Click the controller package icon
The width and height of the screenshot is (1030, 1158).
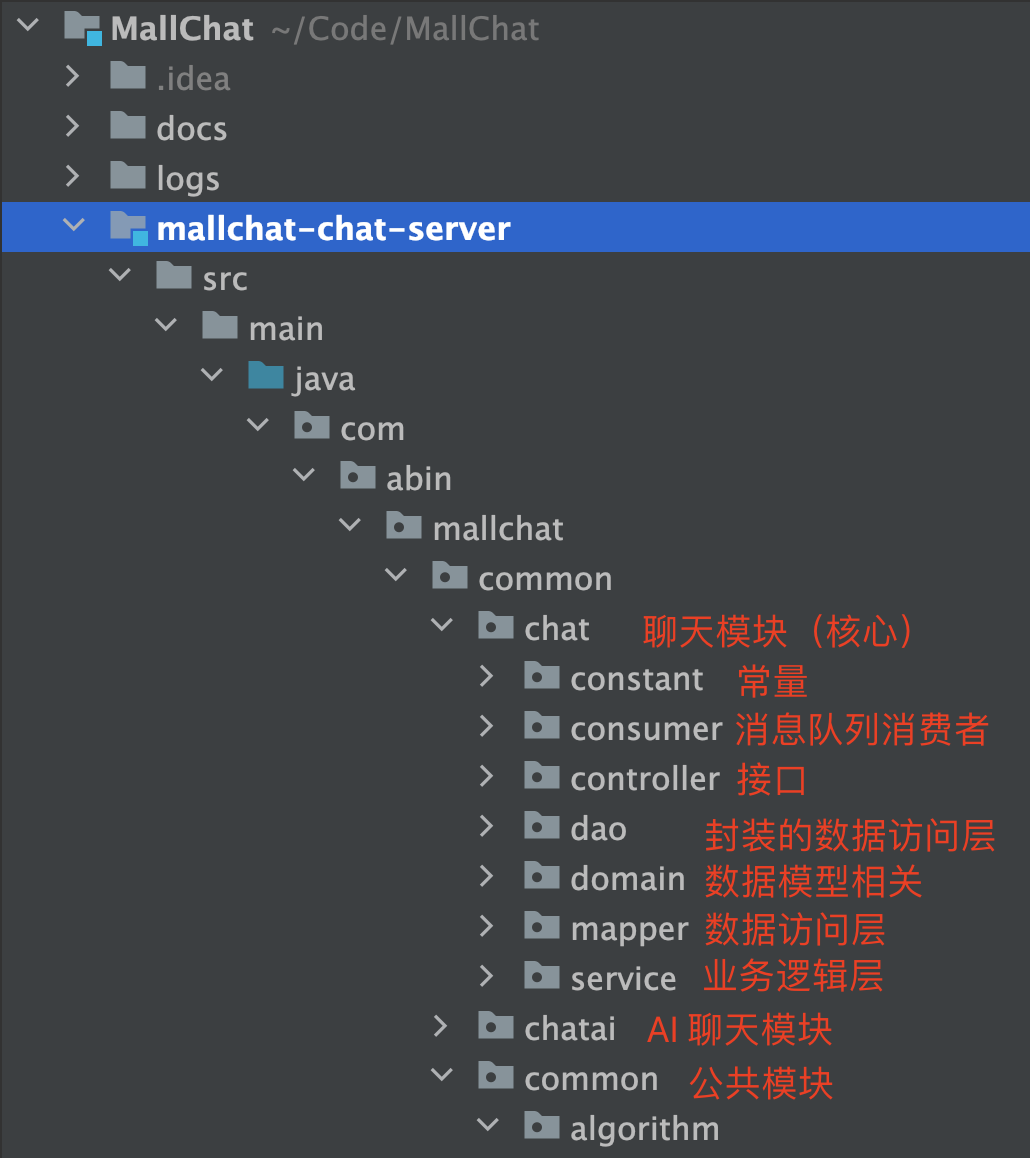541,775
